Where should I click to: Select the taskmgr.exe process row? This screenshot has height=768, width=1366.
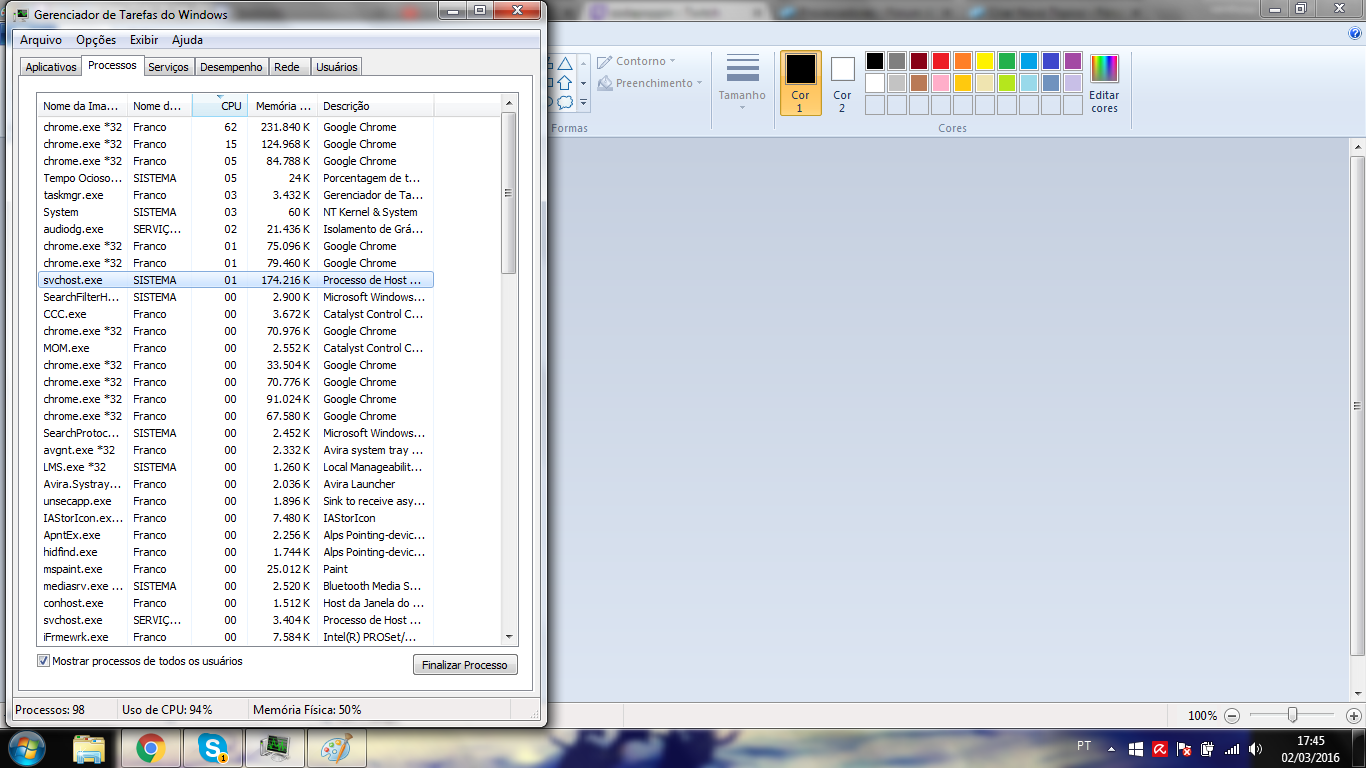pyautogui.click(x=236, y=195)
